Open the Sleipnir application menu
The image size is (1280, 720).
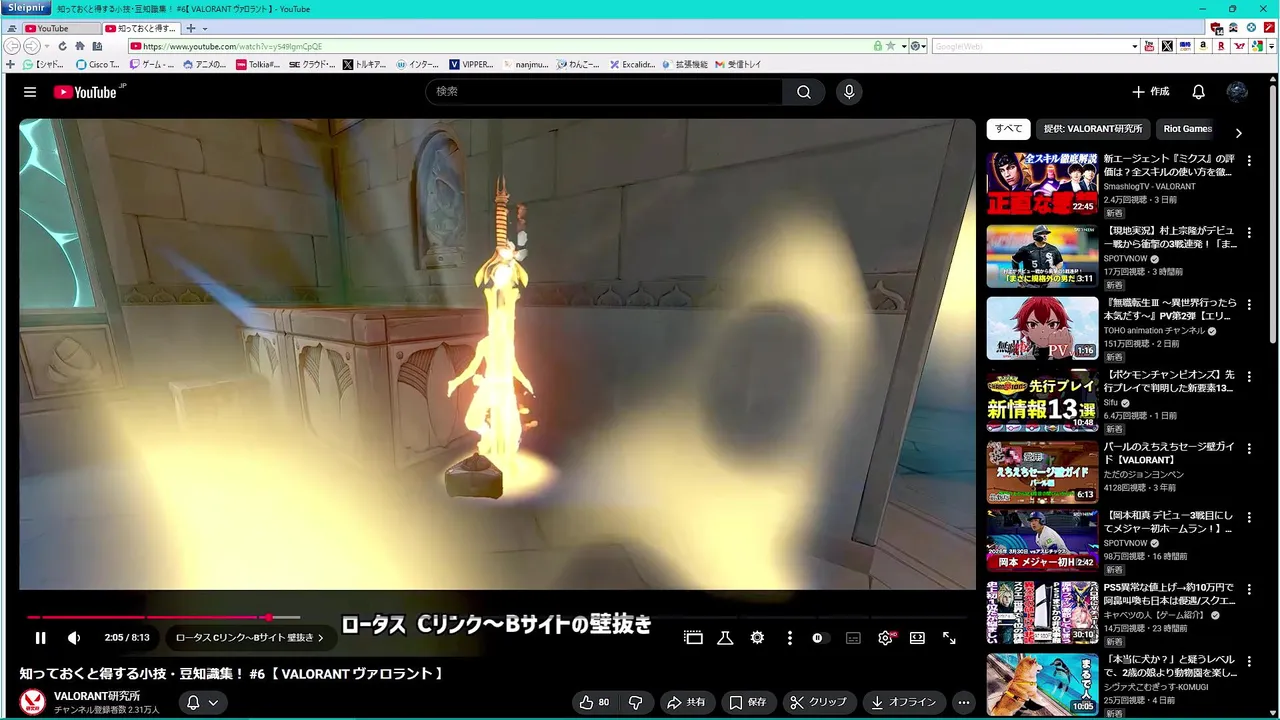(24, 8)
